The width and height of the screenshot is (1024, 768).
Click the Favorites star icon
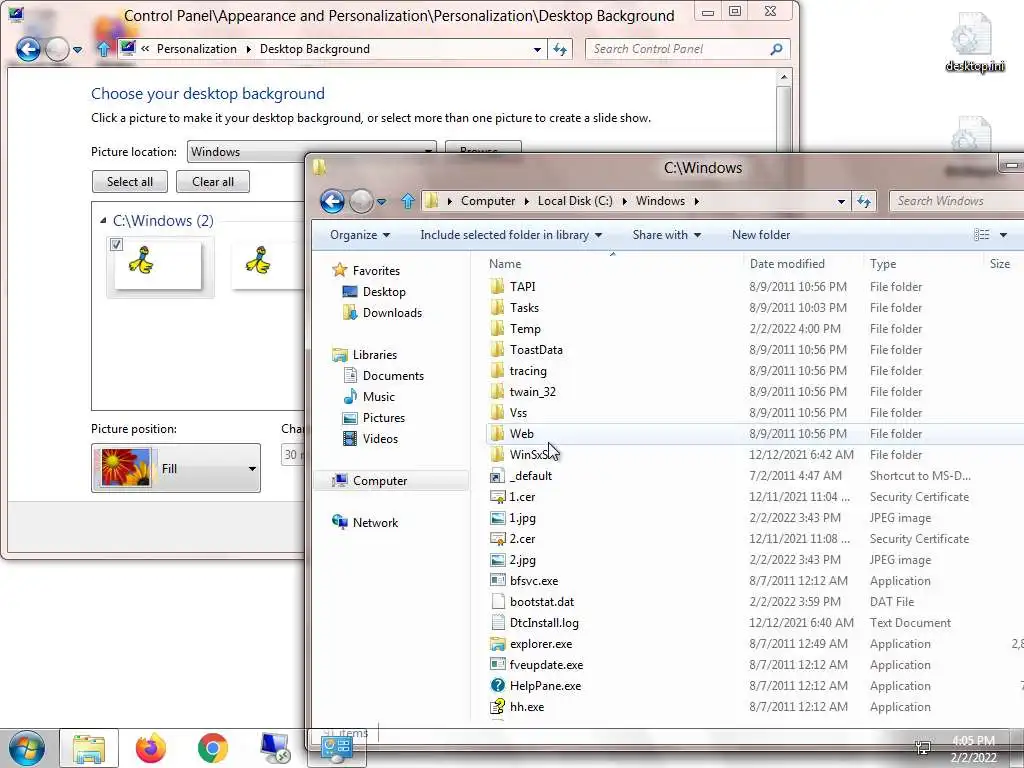[x=340, y=270]
